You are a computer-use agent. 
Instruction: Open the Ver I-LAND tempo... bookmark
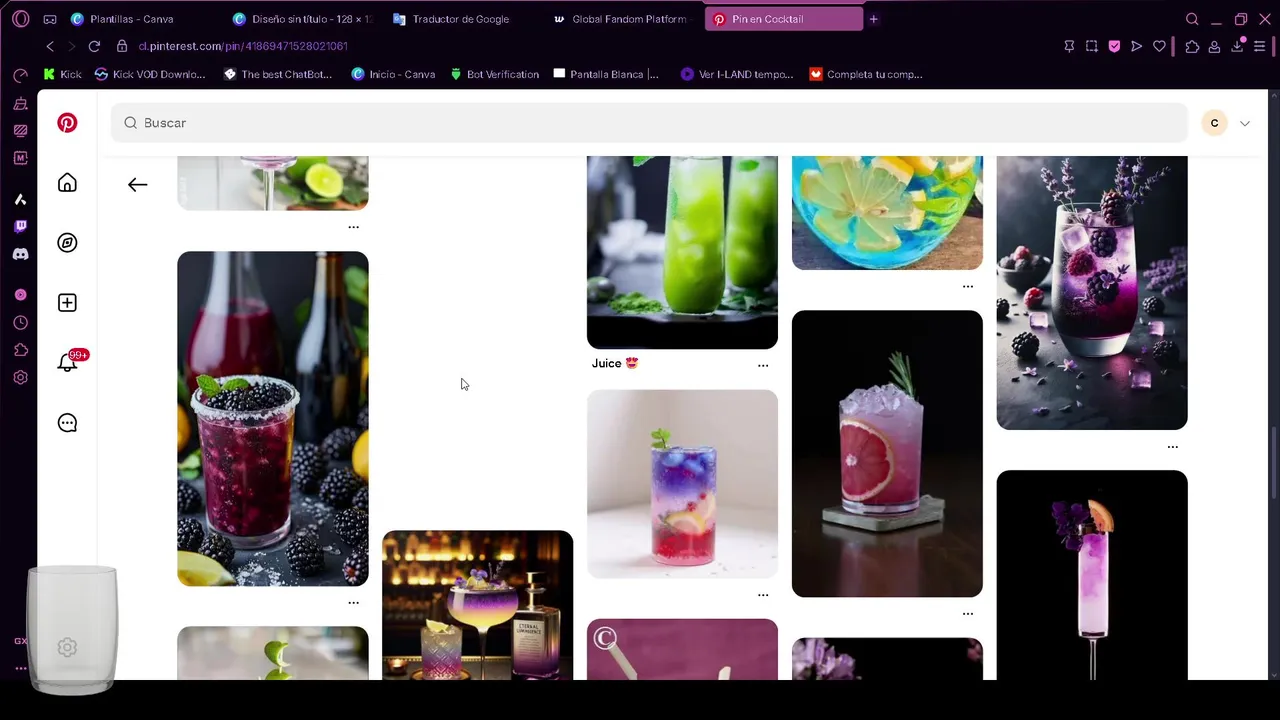click(737, 74)
